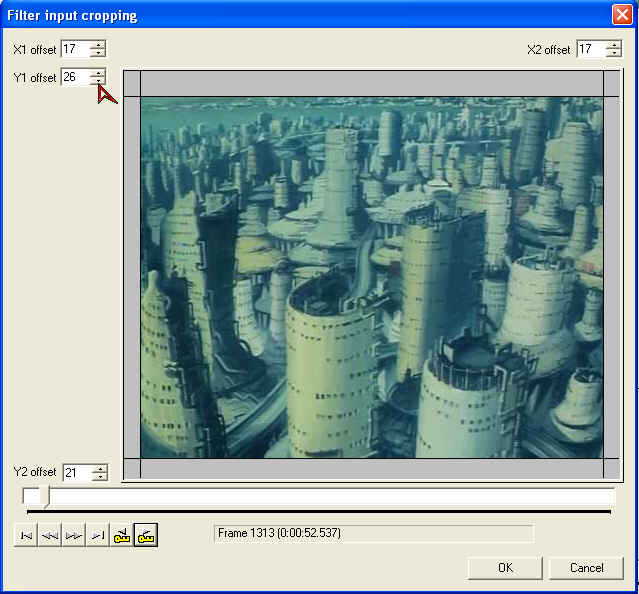Click the Y2 offset label
This screenshot has width=639, height=594.
pyautogui.click(x=35, y=472)
